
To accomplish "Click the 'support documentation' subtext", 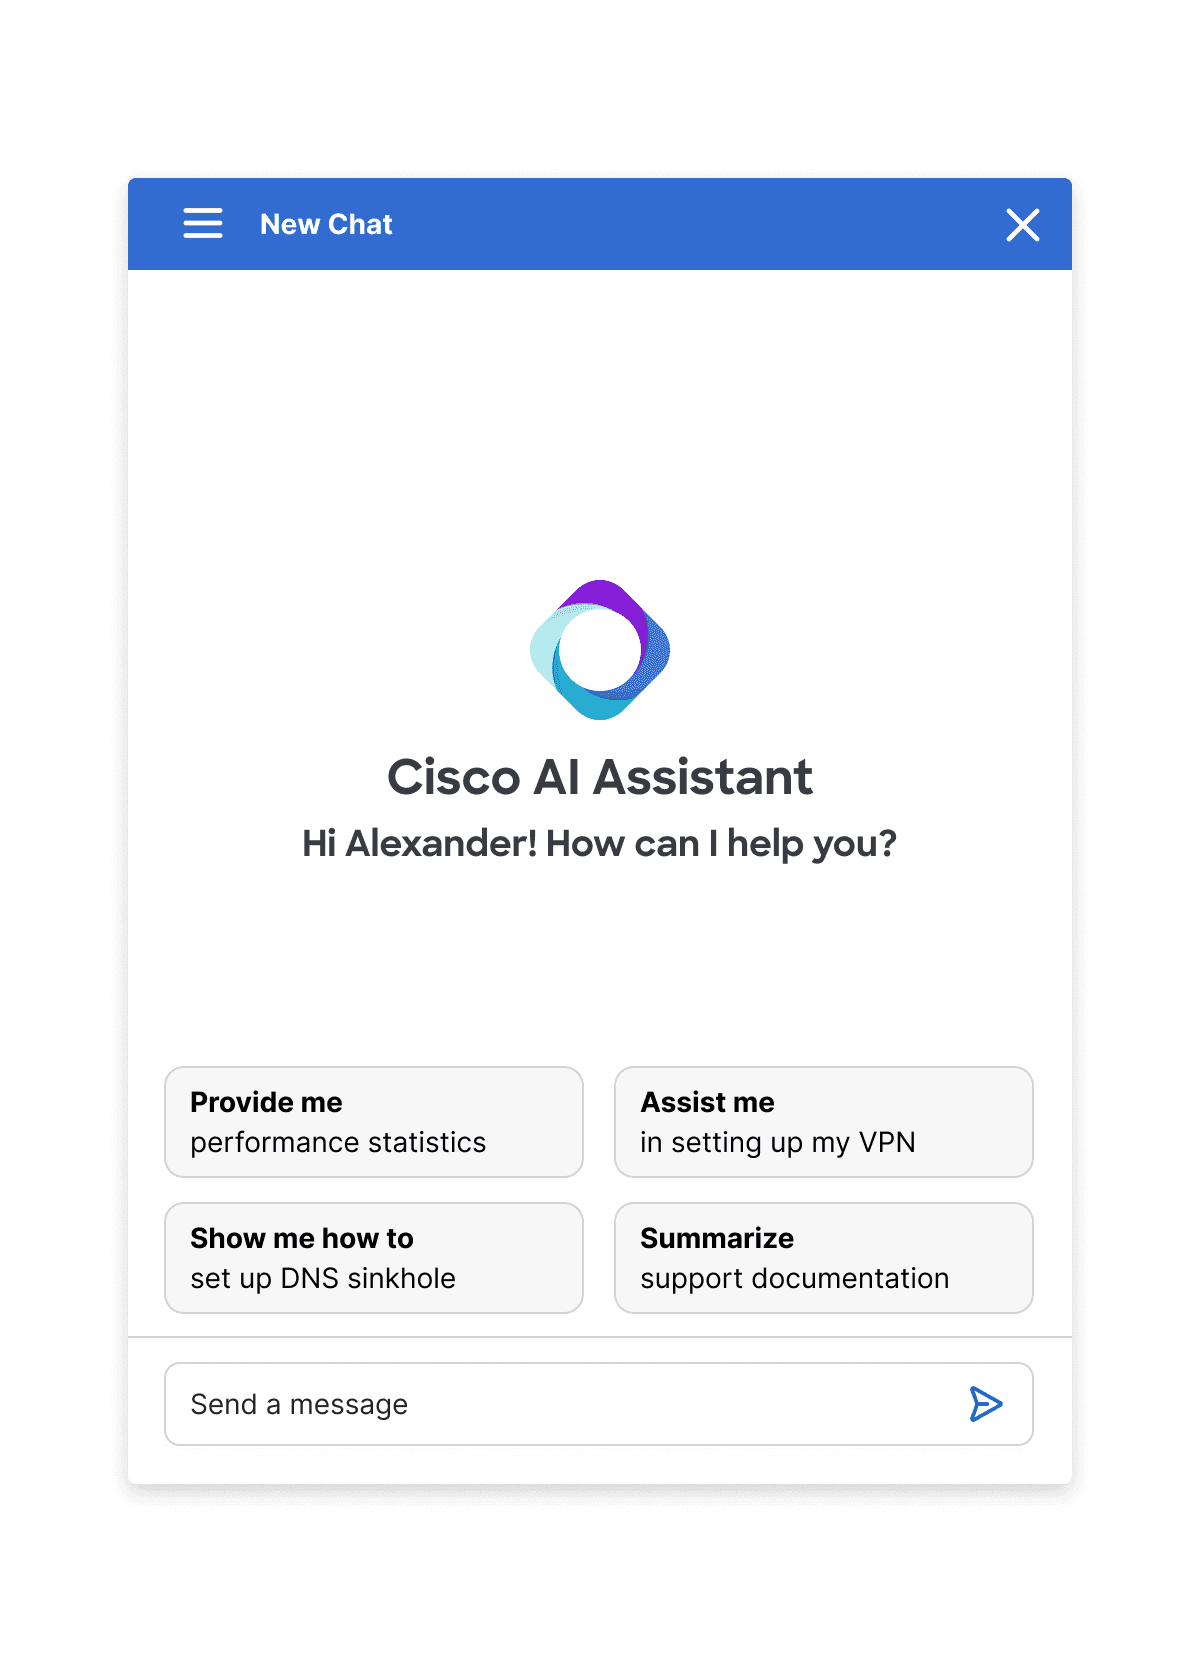I will [795, 1278].
